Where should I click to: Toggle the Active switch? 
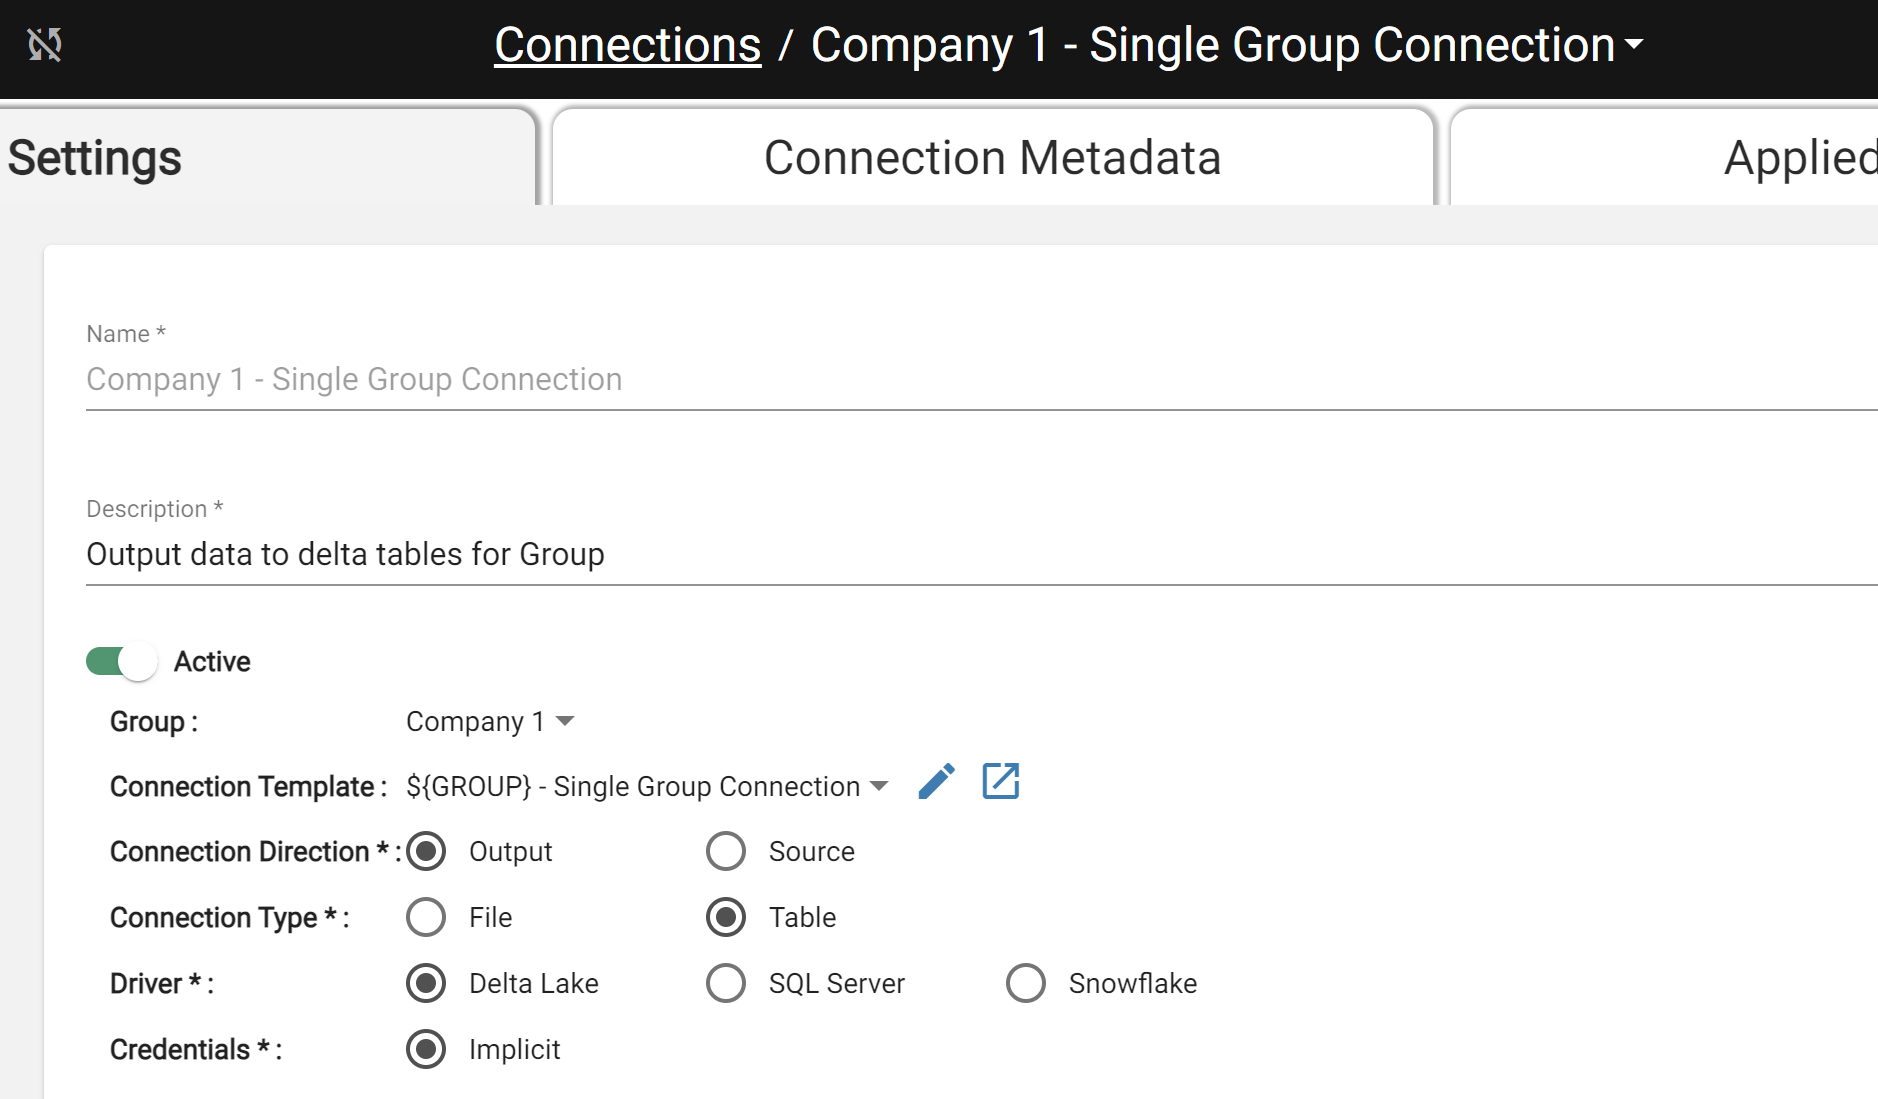coord(121,661)
